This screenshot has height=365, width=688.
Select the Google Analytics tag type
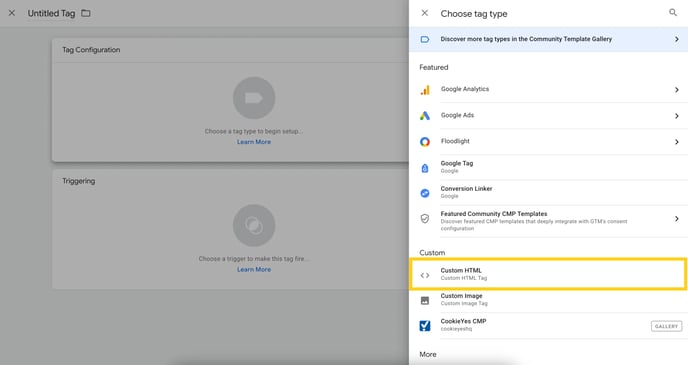click(548, 89)
